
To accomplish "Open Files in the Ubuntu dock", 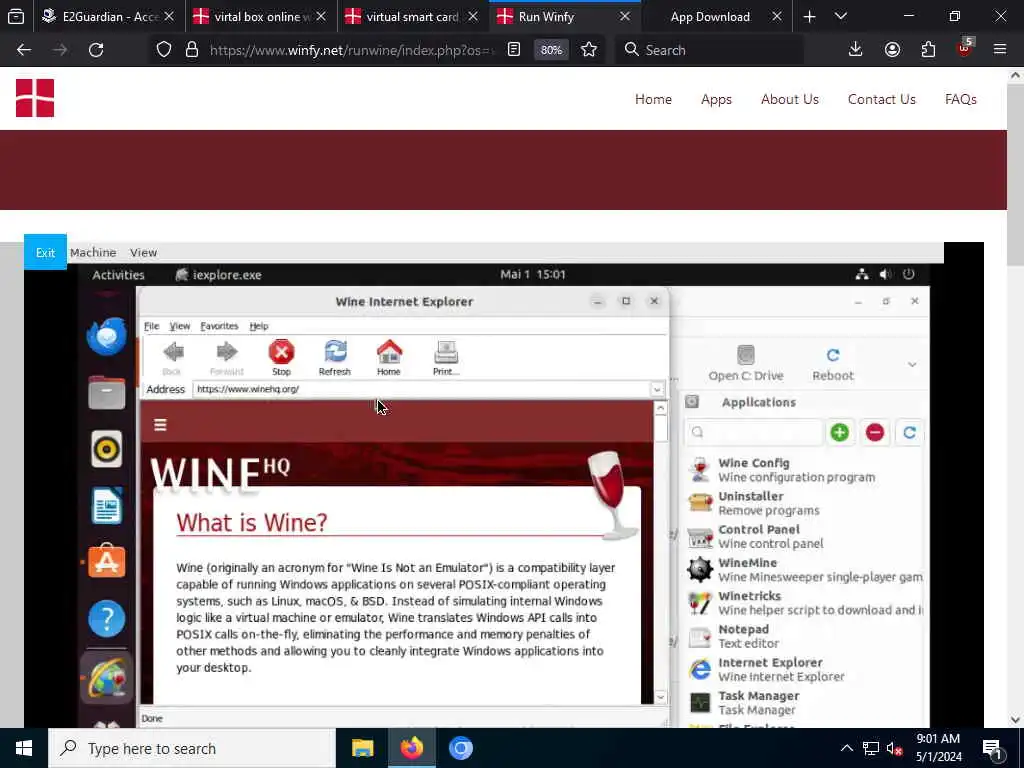I will tap(106, 392).
